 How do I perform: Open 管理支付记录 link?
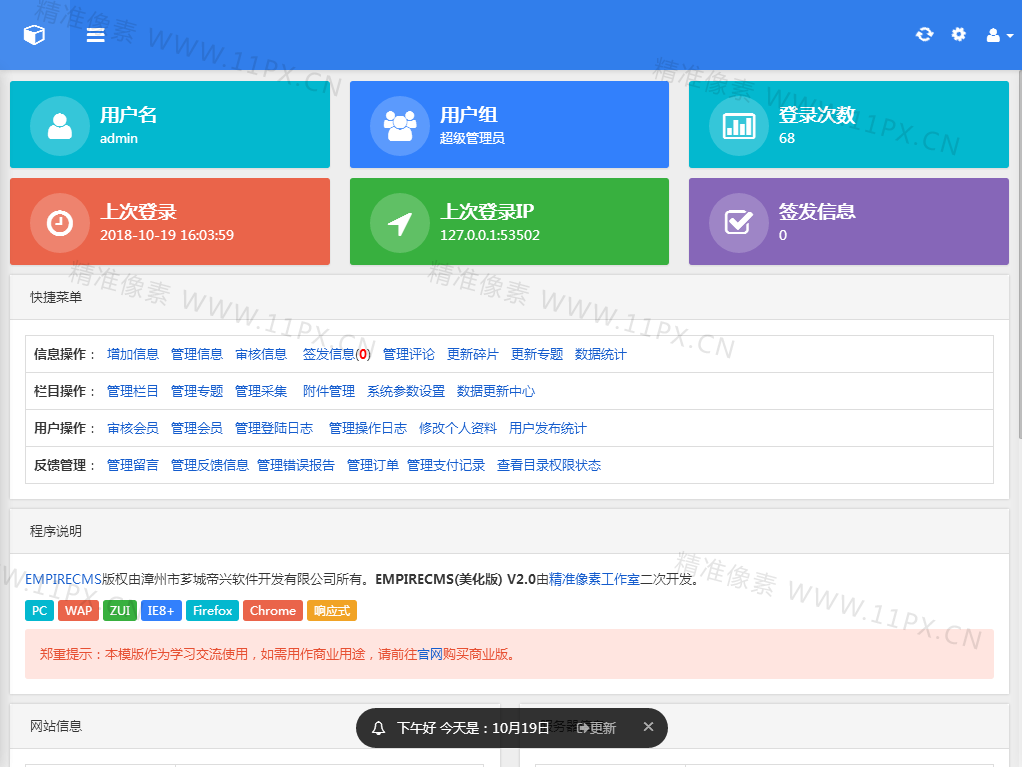click(x=445, y=465)
